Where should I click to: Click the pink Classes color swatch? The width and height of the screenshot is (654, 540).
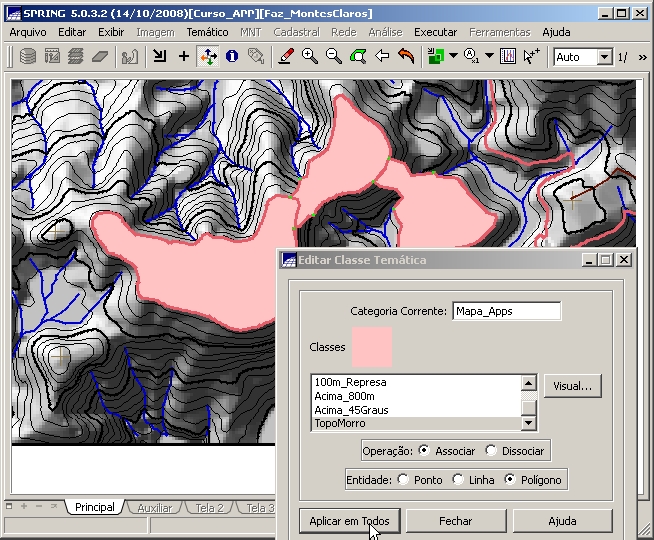click(371, 347)
